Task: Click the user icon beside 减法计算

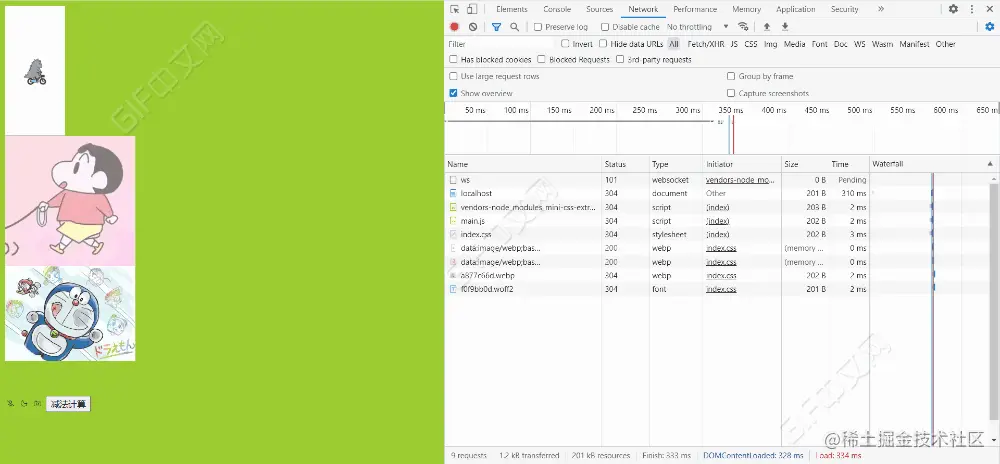Action: (x=10, y=403)
